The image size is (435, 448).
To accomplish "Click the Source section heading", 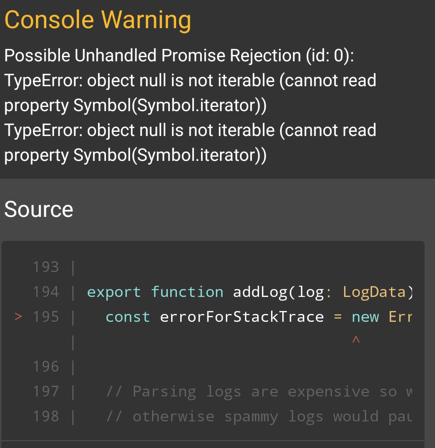I will (x=39, y=209).
